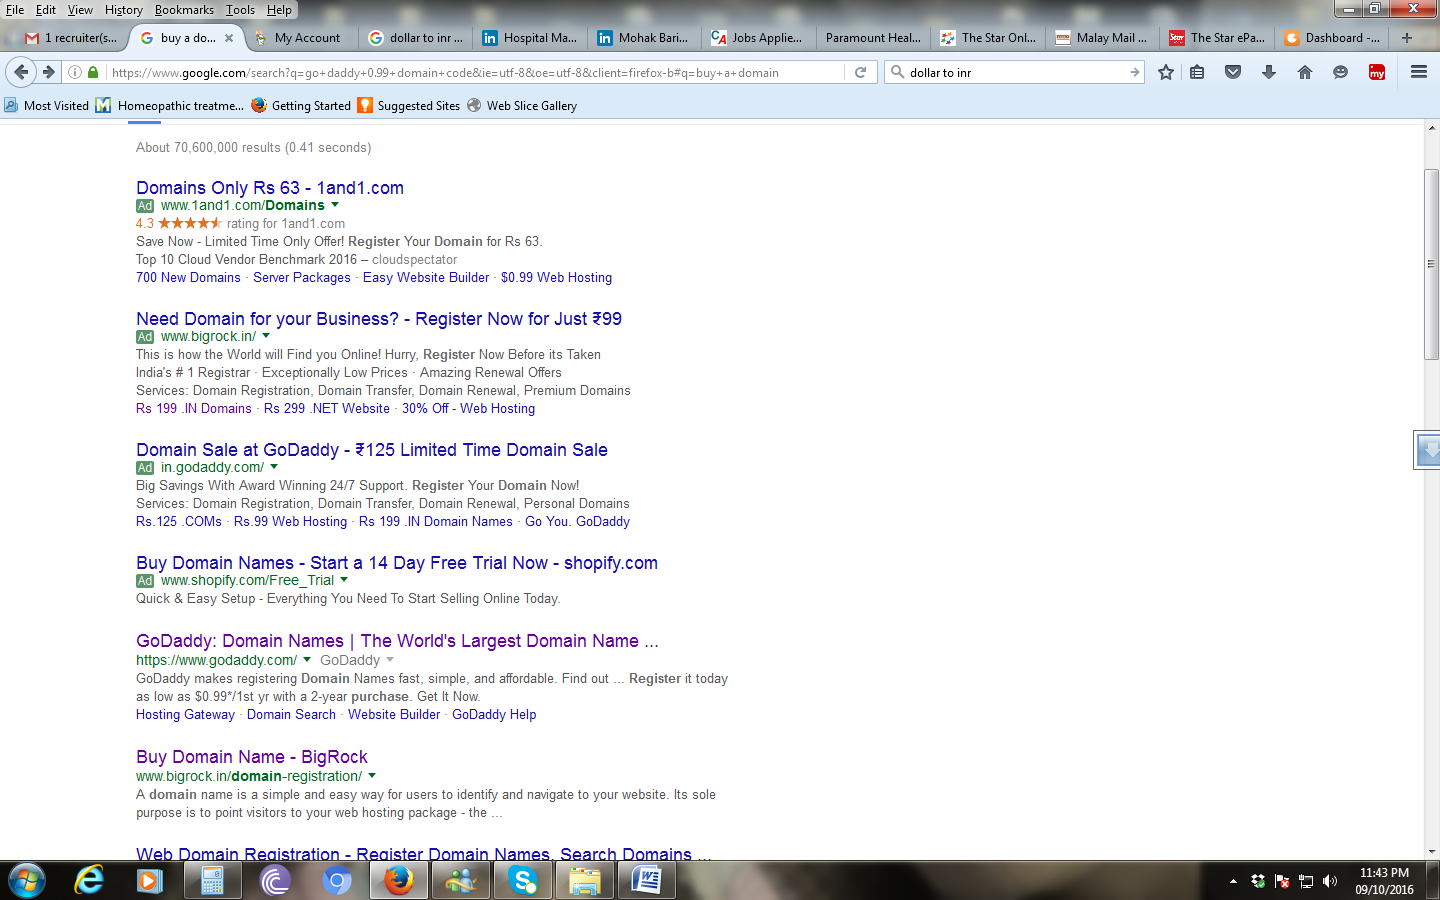
Task: Click the Firefox bookmark star icon
Action: (1165, 72)
